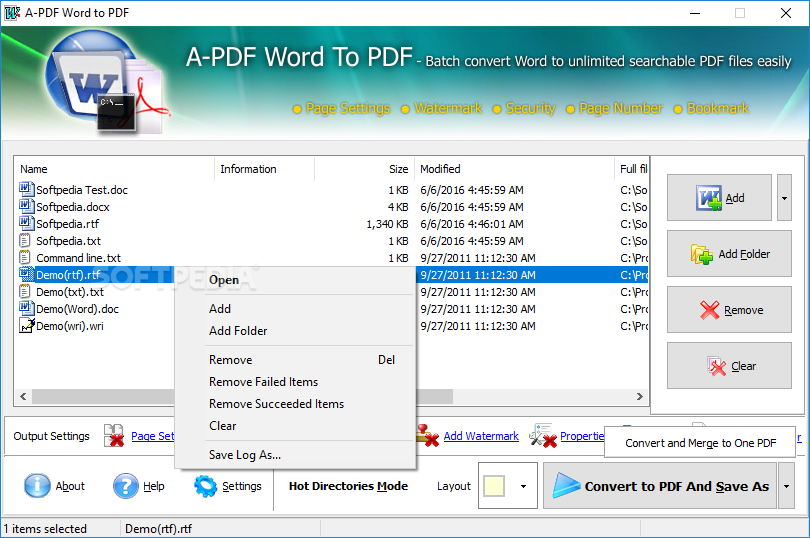Select the Command line.txt file name

(x=79, y=258)
